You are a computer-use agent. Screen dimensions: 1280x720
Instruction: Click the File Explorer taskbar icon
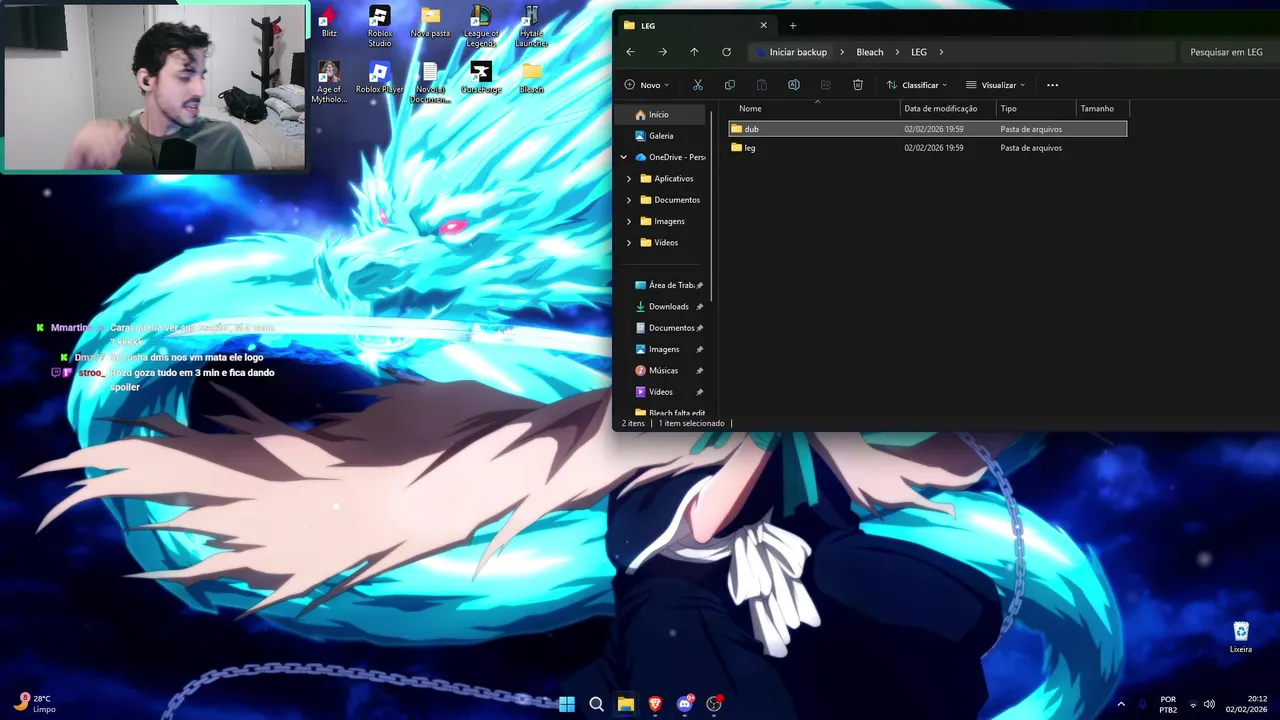click(626, 704)
